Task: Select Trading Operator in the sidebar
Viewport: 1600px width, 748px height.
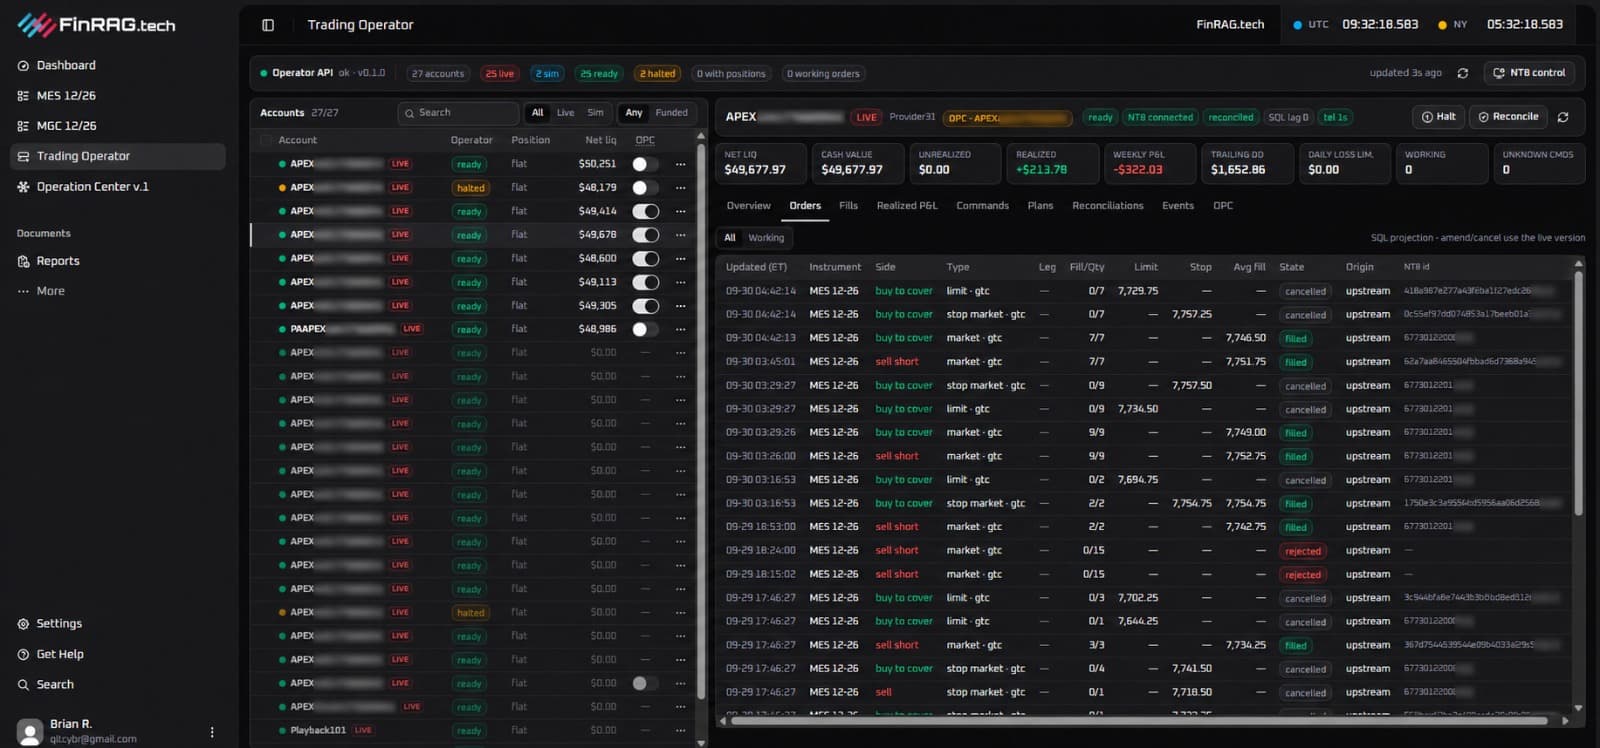Action: click(x=117, y=156)
